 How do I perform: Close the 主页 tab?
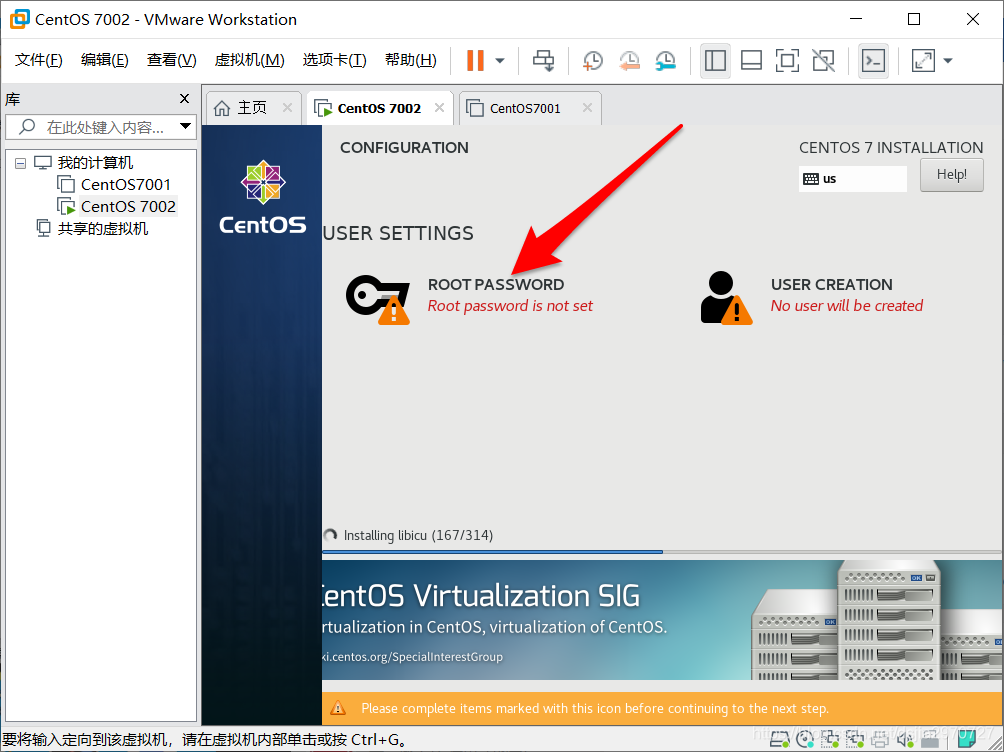point(287,108)
